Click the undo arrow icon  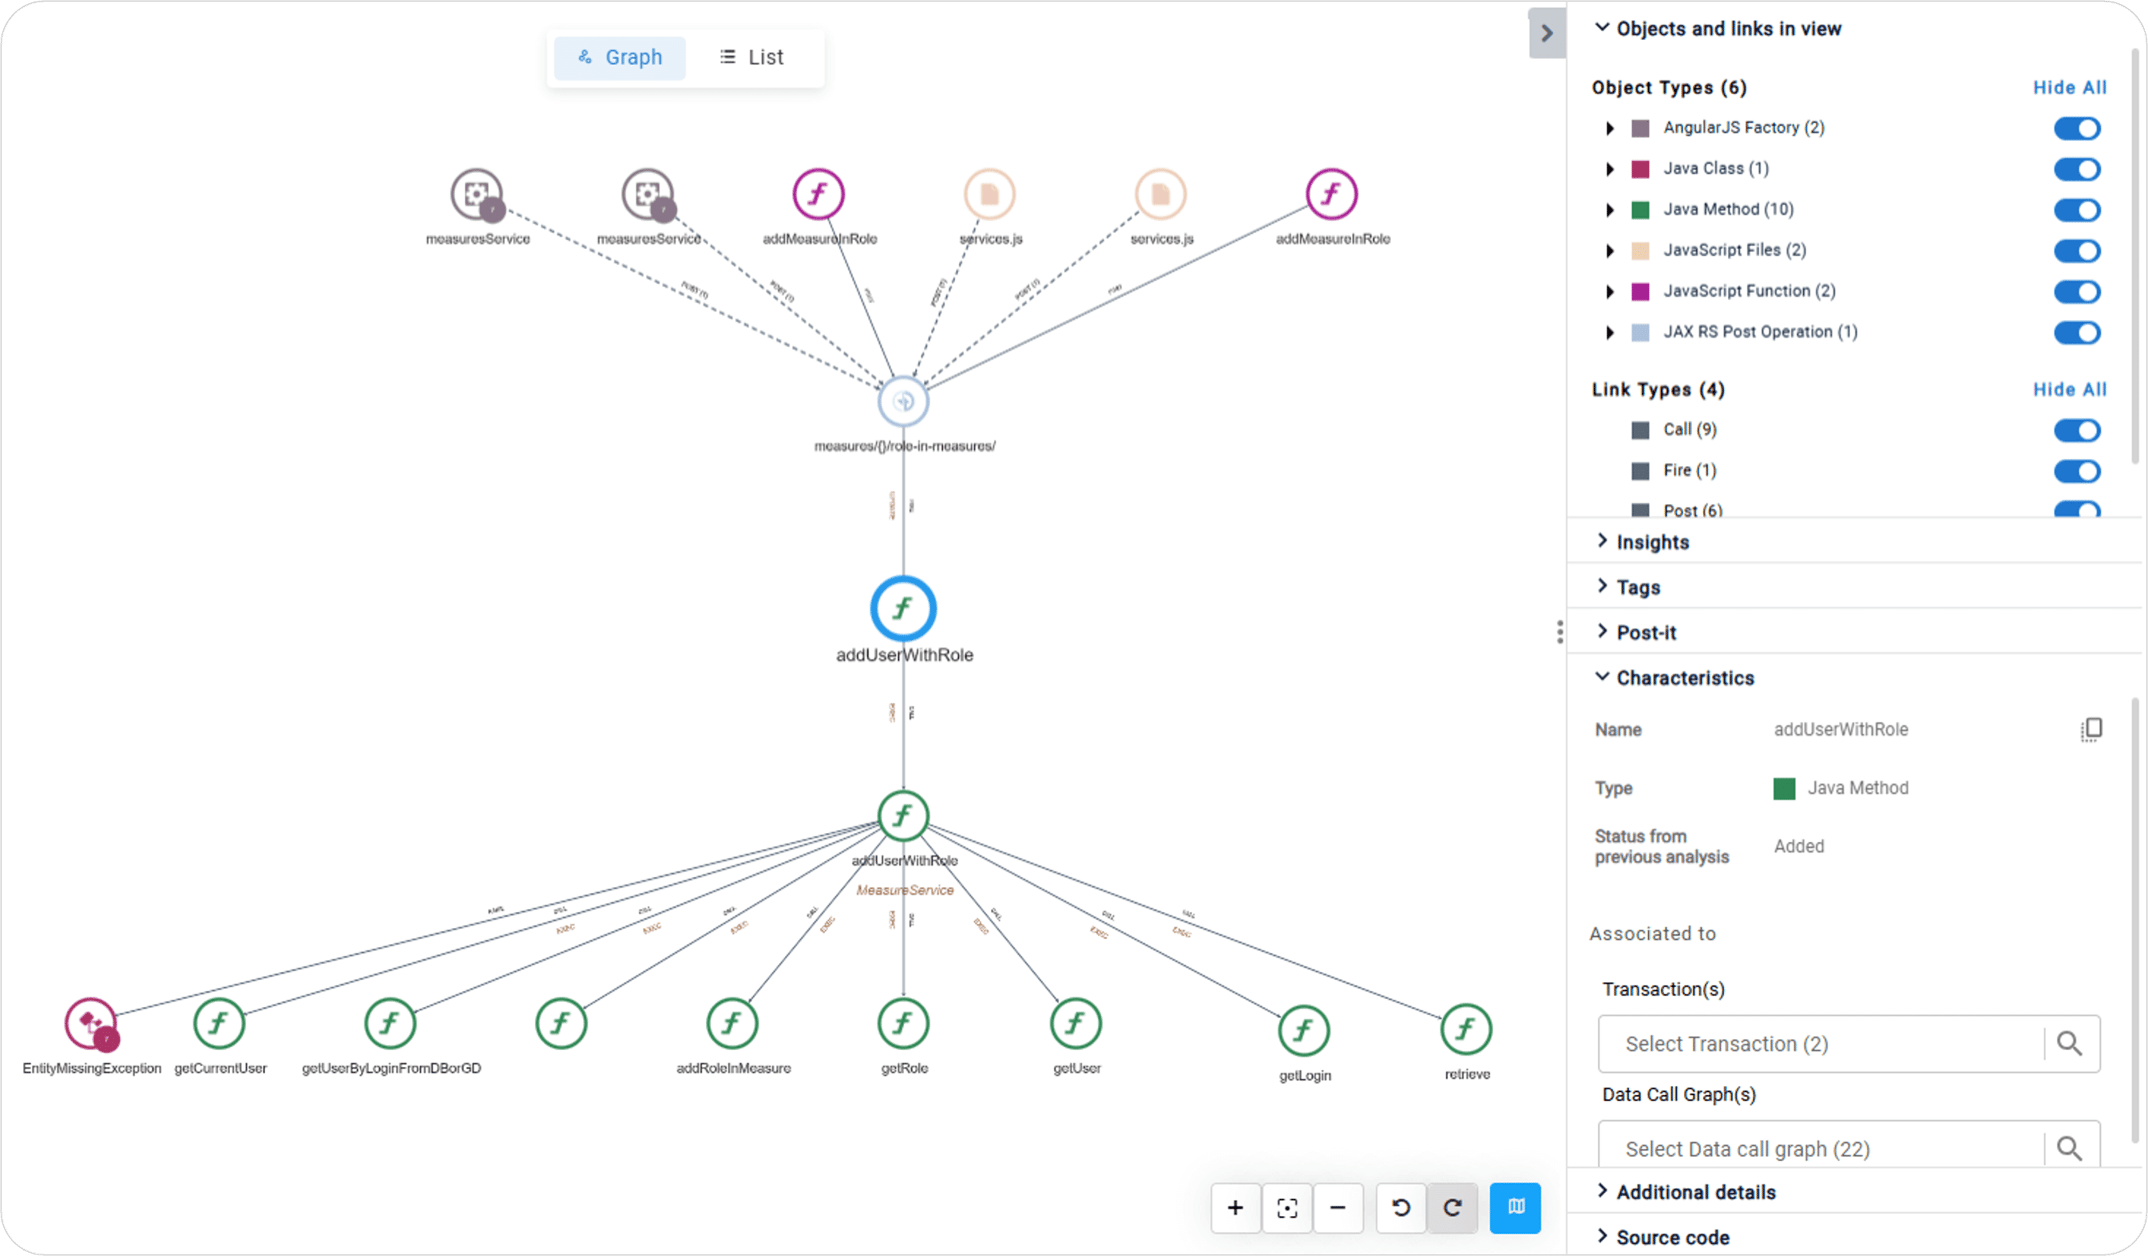[1400, 1208]
